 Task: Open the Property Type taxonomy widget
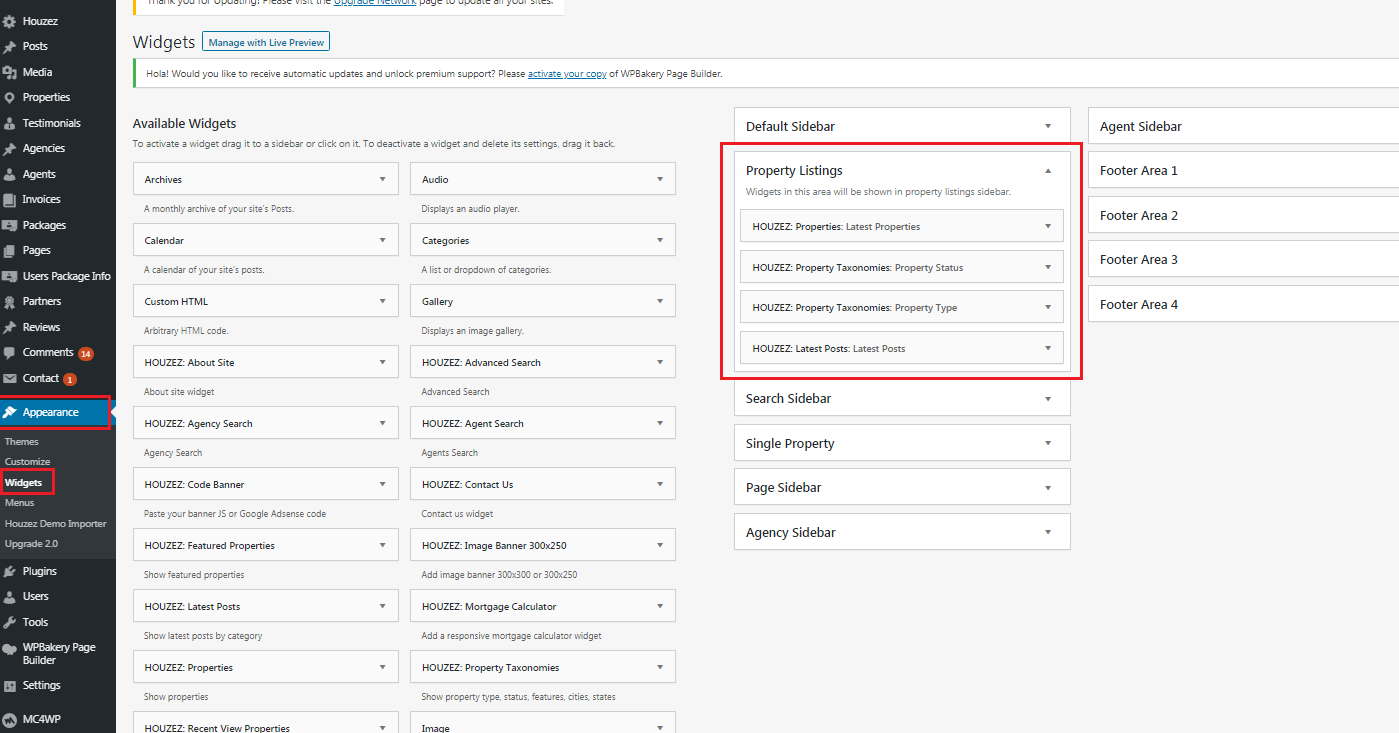[902, 308]
